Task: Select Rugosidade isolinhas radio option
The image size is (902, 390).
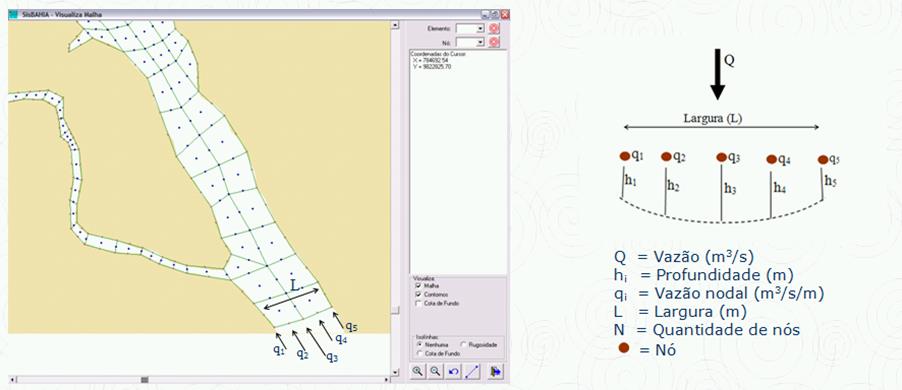Action: 464,345
